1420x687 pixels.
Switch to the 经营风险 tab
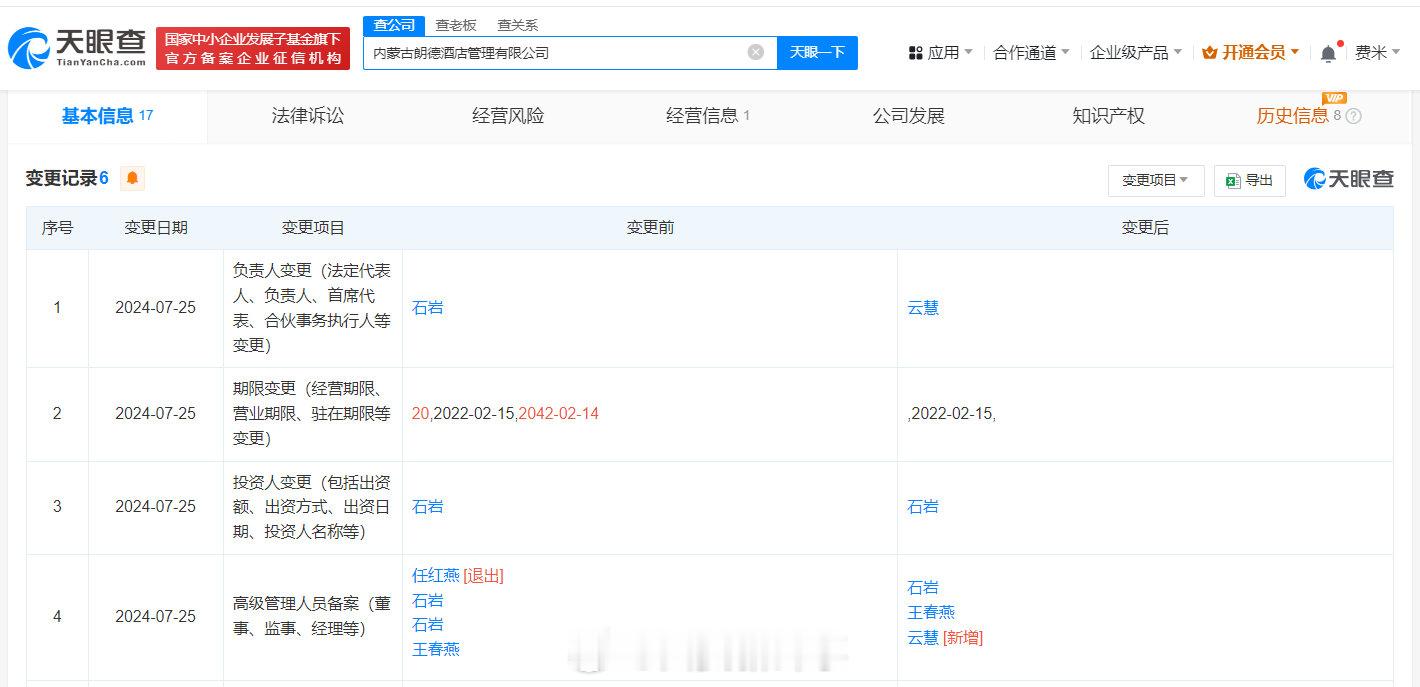508,116
